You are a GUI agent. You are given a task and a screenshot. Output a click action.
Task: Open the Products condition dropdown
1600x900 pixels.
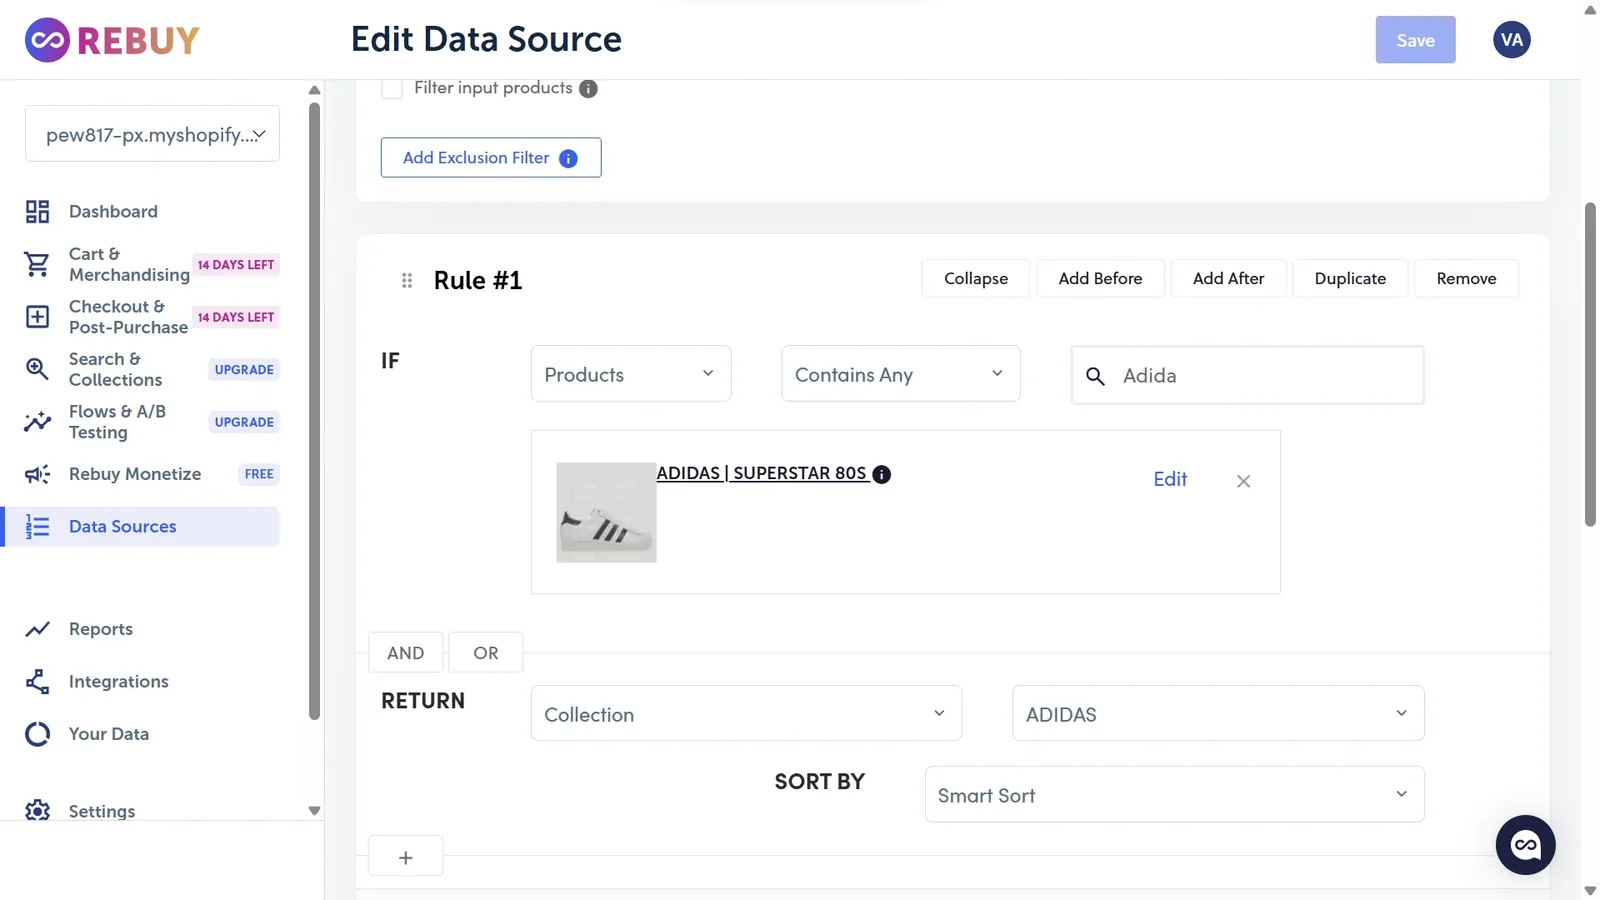pos(631,374)
